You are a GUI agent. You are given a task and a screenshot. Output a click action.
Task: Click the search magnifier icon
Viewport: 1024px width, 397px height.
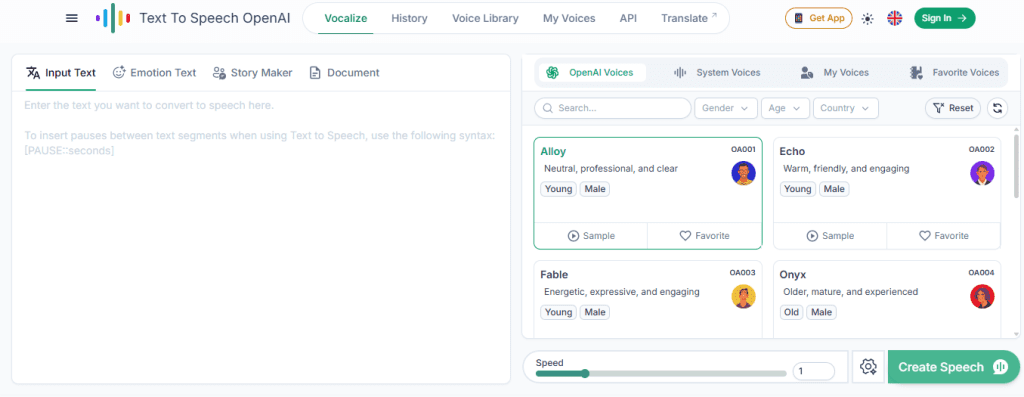[547, 108]
